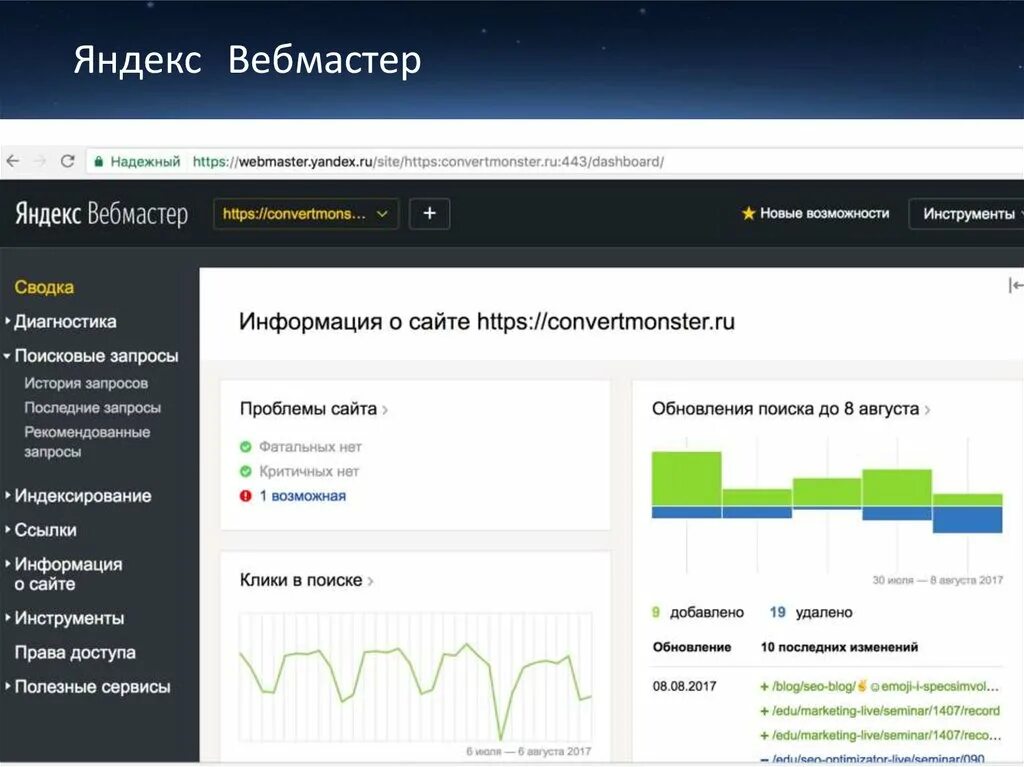The height and width of the screenshot is (767, 1024).
Task: Click the 6 июля — 6 августа 2017 label
Action: (x=528, y=751)
